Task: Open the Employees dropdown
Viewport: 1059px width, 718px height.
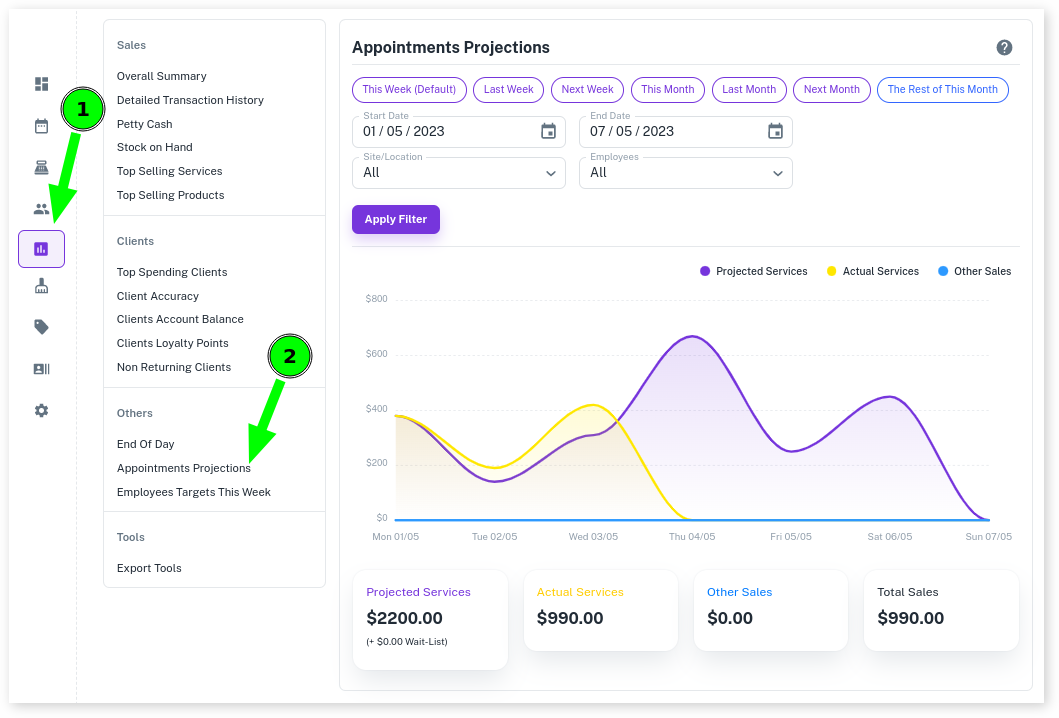Action: click(685, 172)
